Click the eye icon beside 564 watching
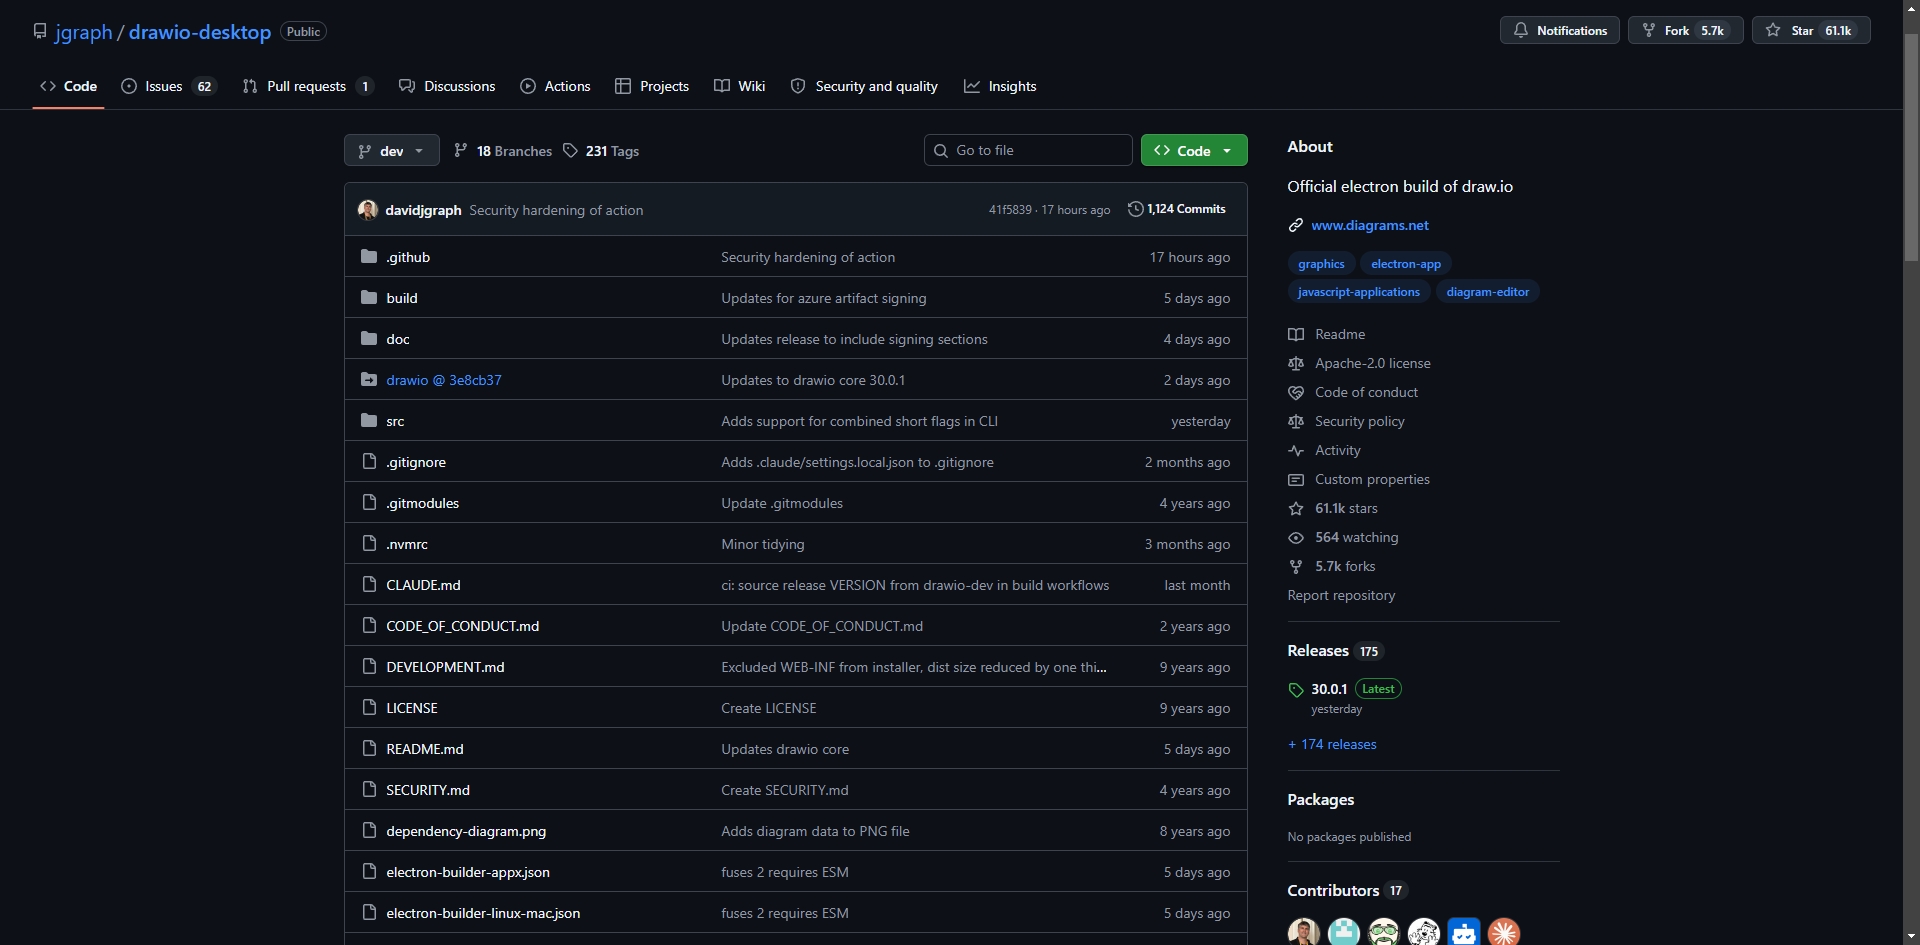Image resolution: width=1920 pixels, height=945 pixels. coord(1296,537)
